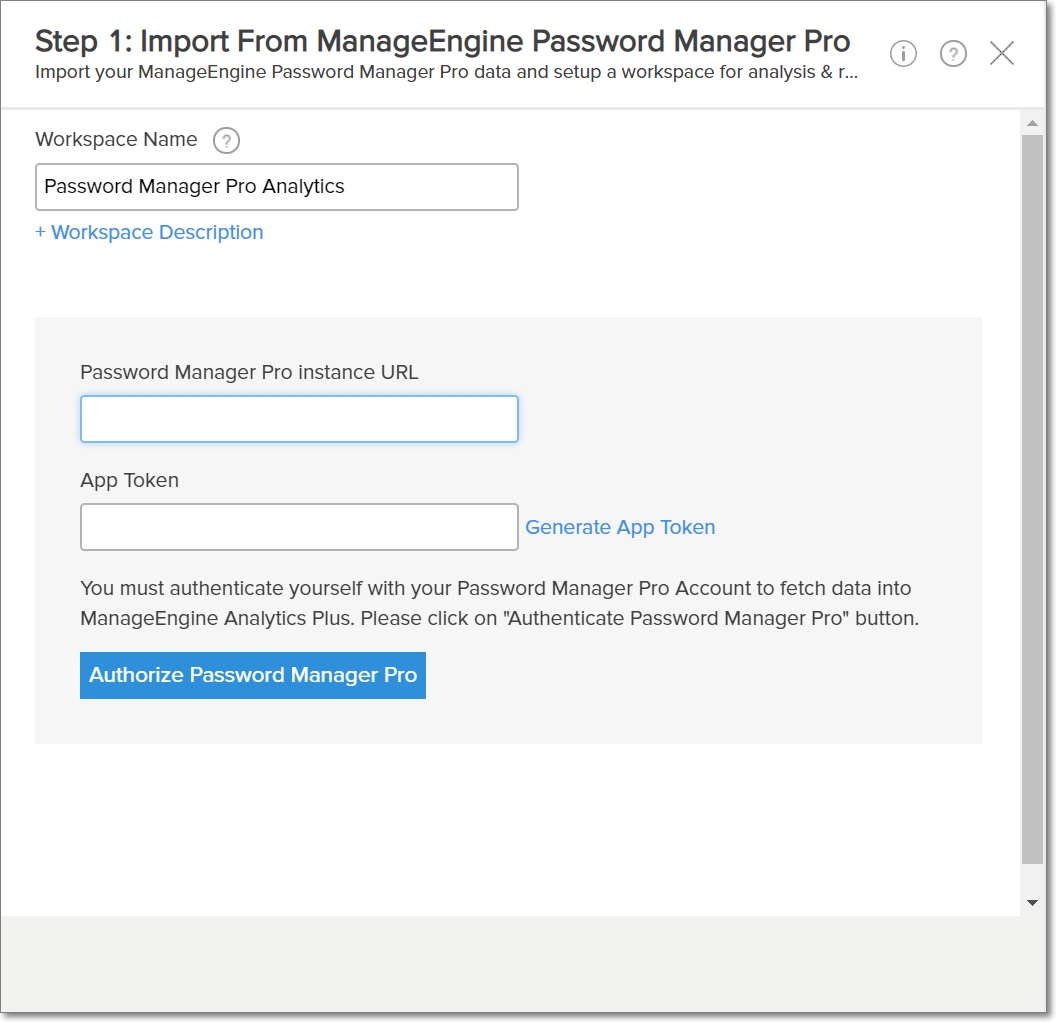This screenshot has height=1022, width=1056.
Task: Click the App Token label text
Action: point(130,480)
